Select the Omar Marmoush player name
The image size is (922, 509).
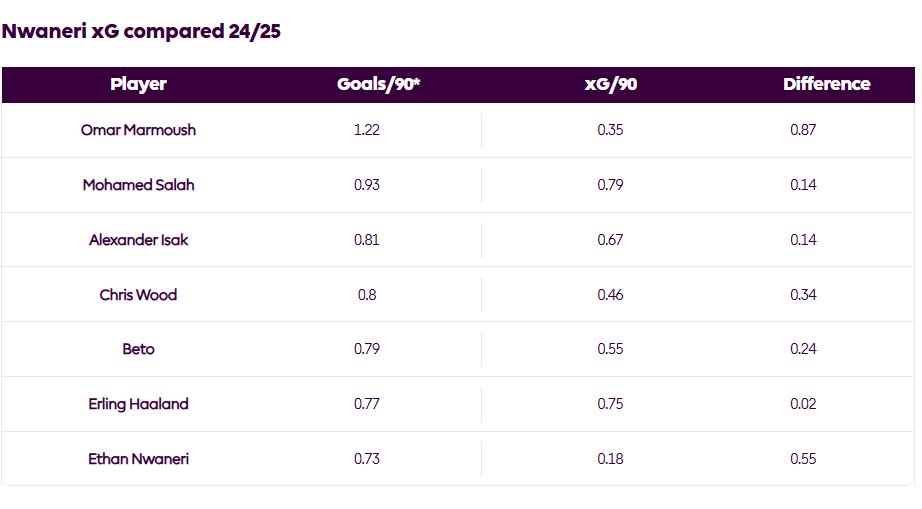(x=138, y=130)
